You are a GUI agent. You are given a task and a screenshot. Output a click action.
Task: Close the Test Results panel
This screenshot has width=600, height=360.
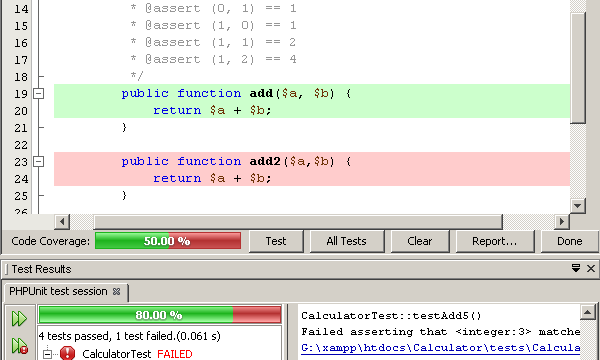[591, 269]
